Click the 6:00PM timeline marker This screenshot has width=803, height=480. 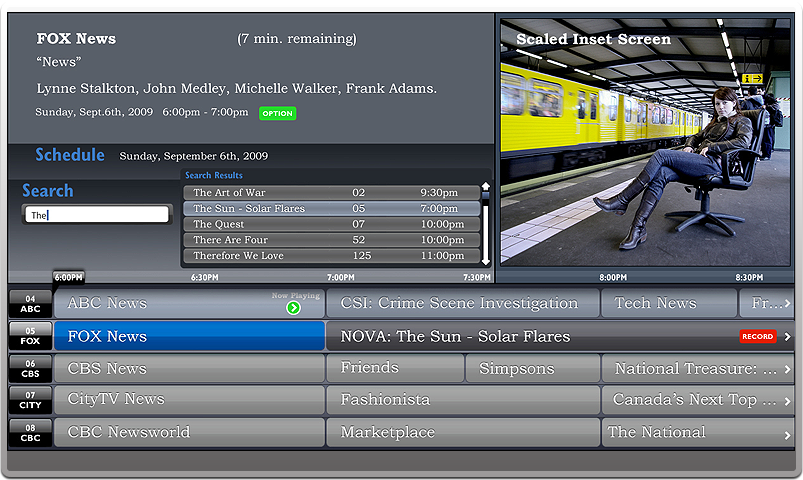[x=69, y=277]
